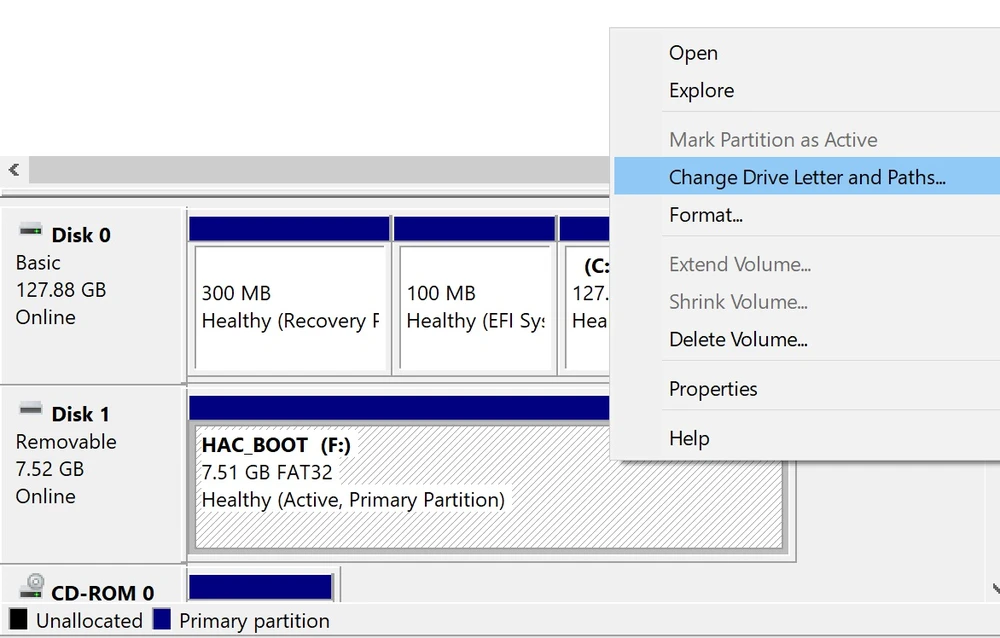
Task: Open Change Drive Letter and Paths
Action: pyautogui.click(x=806, y=178)
